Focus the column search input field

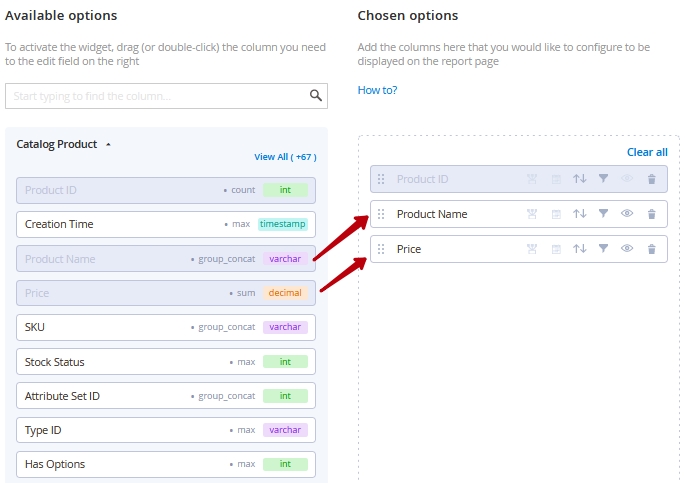point(155,96)
